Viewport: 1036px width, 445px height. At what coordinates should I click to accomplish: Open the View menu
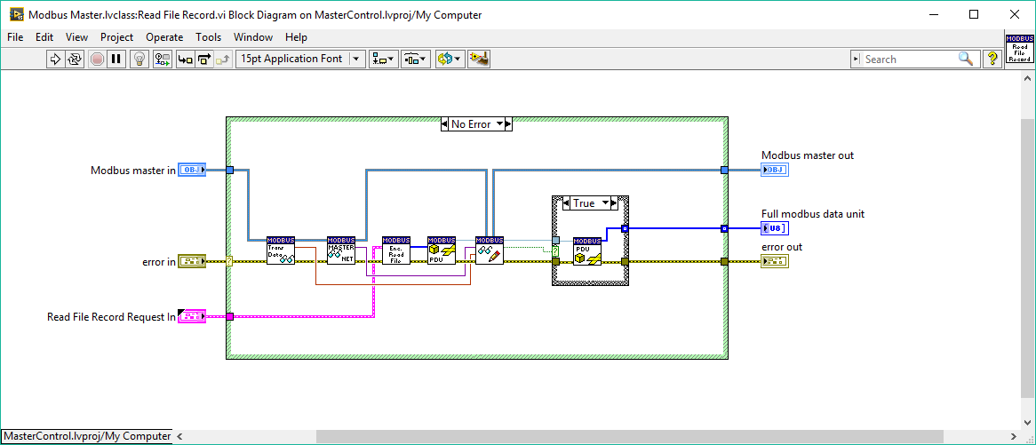pos(77,38)
